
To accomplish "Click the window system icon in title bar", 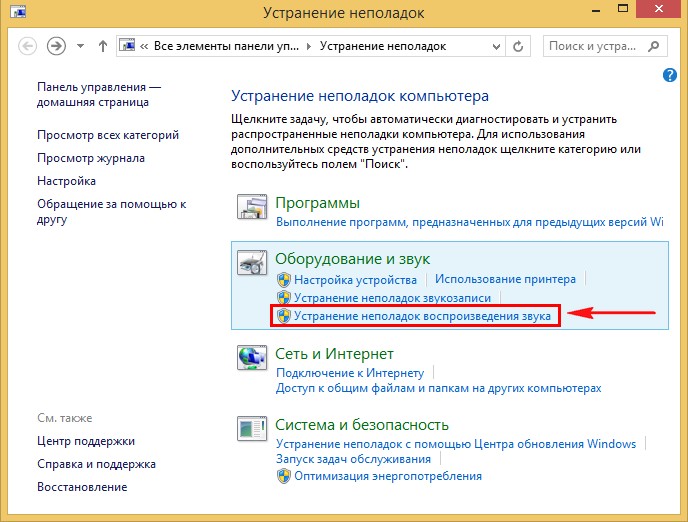I will tap(18, 11).
